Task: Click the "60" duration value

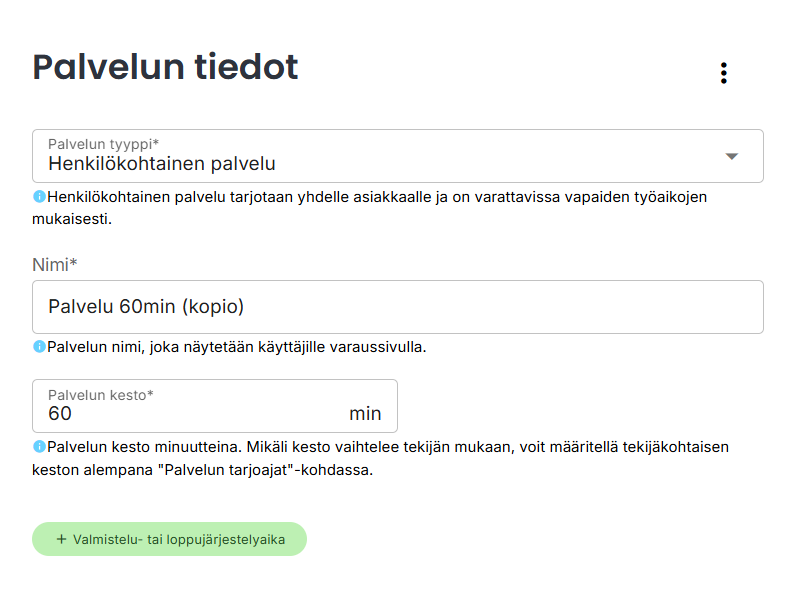Action: (x=60, y=414)
